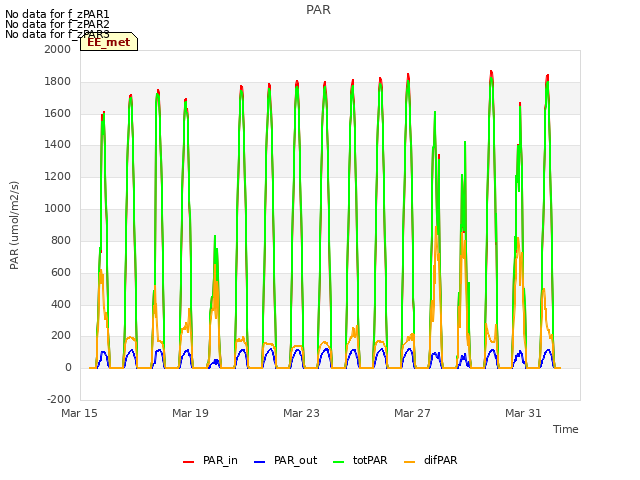The width and height of the screenshot is (640, 480).
Task: Toggle totPAR series in legend
Action: tap(360, 460)
